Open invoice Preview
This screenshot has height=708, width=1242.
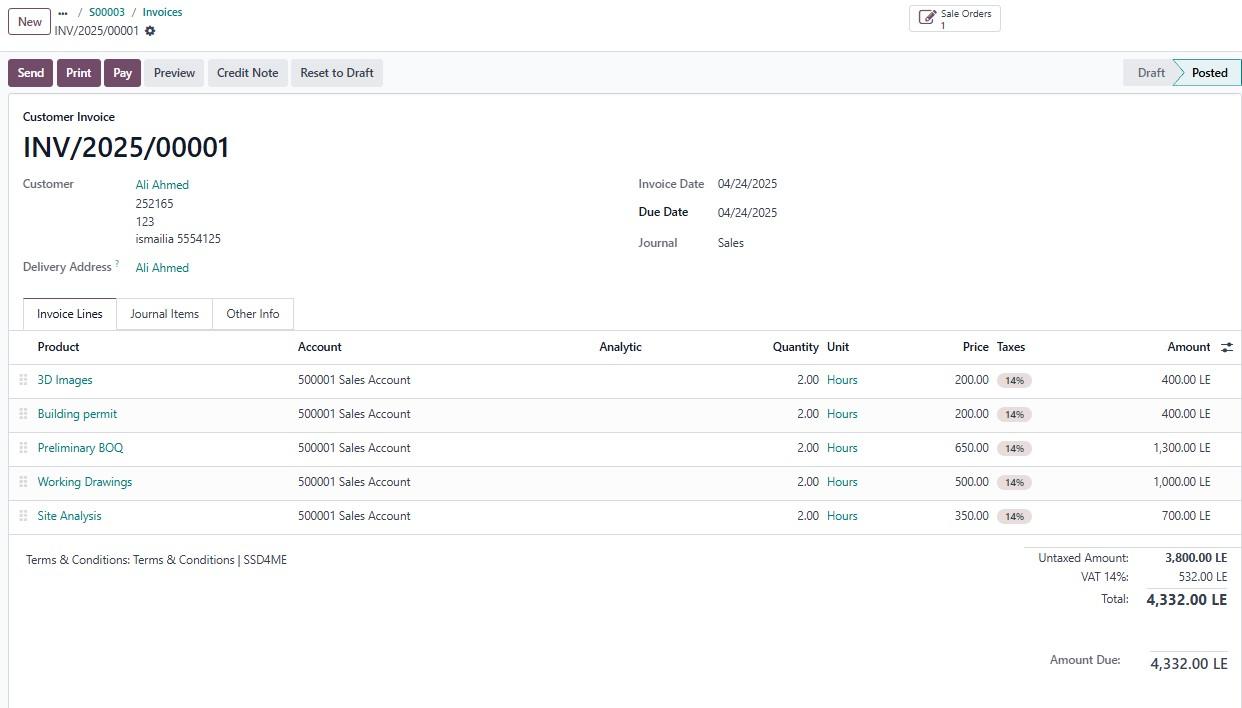pyautogui.click(x=174, y=73)
